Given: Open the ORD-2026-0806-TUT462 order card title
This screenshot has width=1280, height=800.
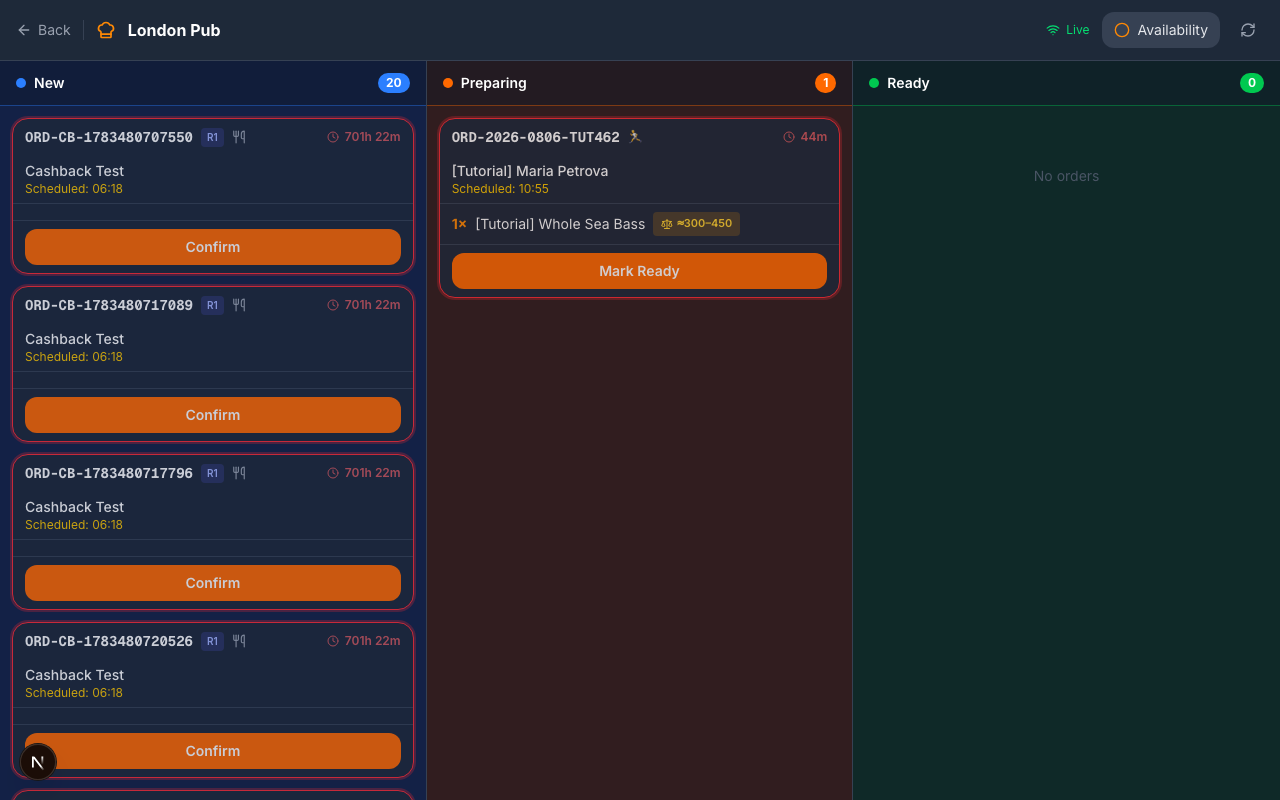Looking at the screenshot, I should (536, 137).
